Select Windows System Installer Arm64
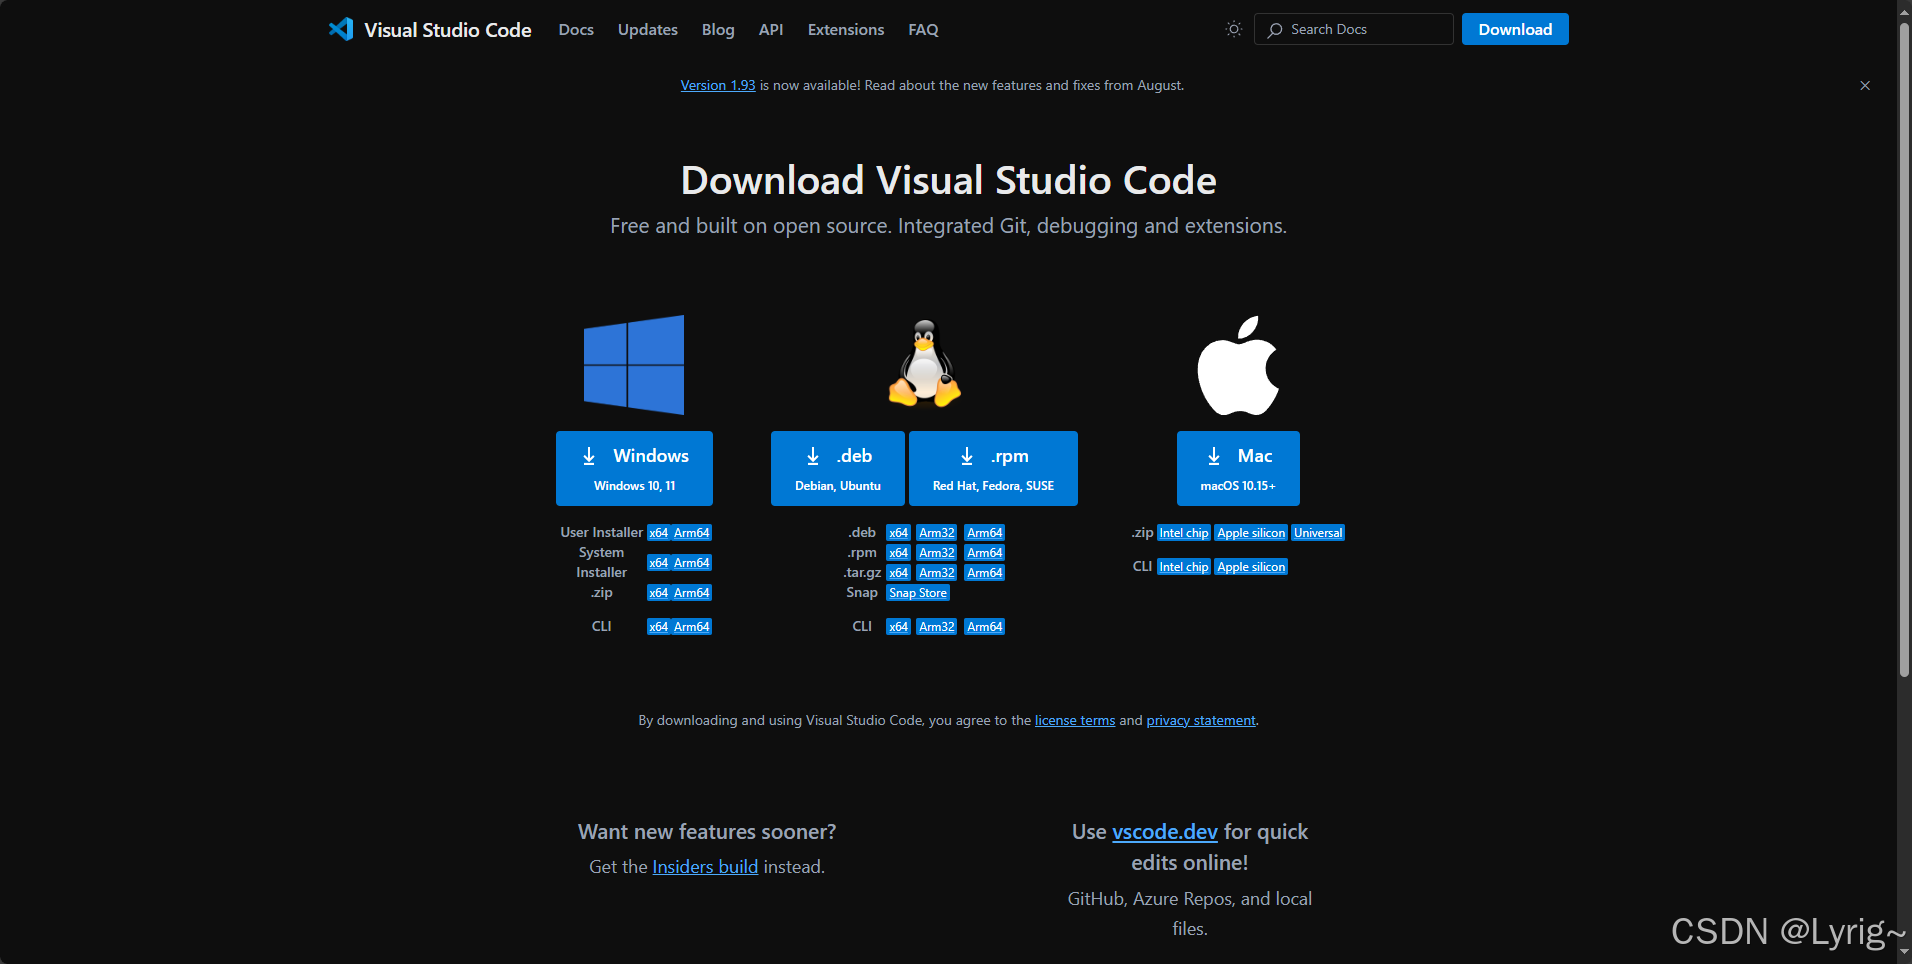This screenshot has width=1912, height=964. tap(691, 563)
